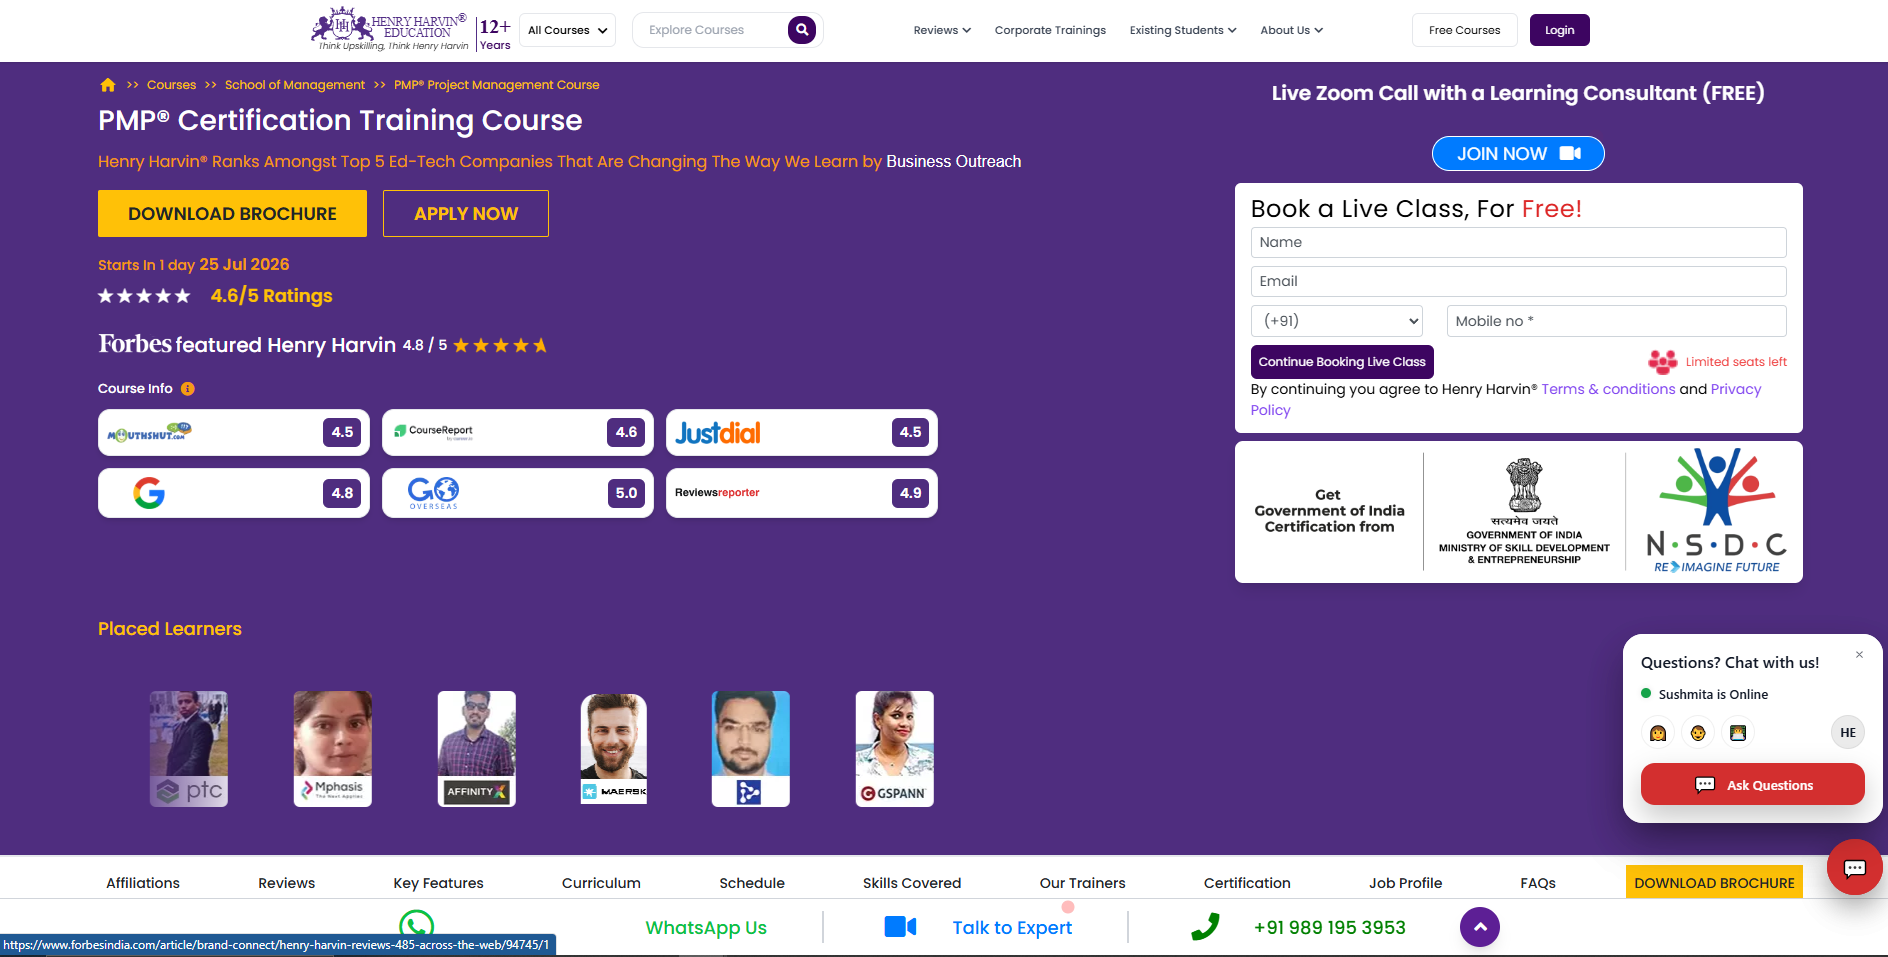Click the yellow DOWNLOAD BROCHURE hero button
The image size is (1888, 957).
pos(232,214)
